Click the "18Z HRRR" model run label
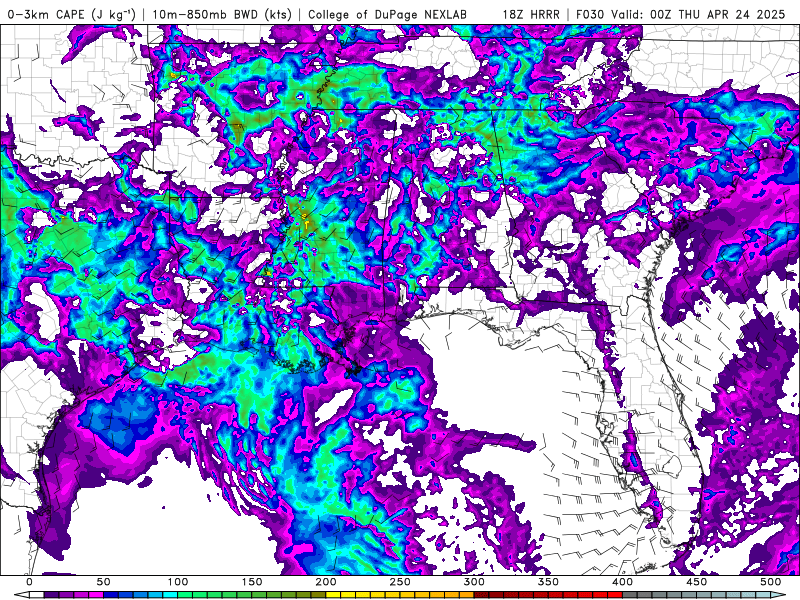Screen dimensions: 800x600 [x=531, y=14]
